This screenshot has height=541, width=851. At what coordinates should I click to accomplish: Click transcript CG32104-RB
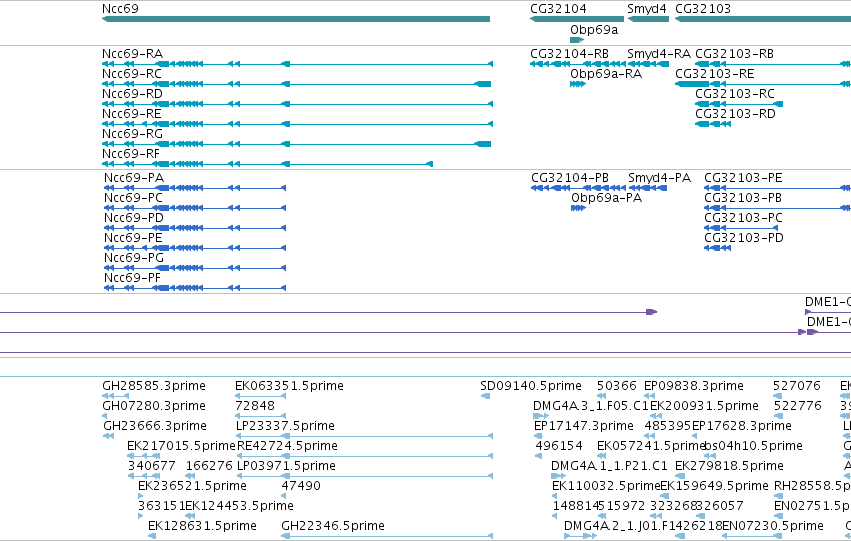pos(577,64)
